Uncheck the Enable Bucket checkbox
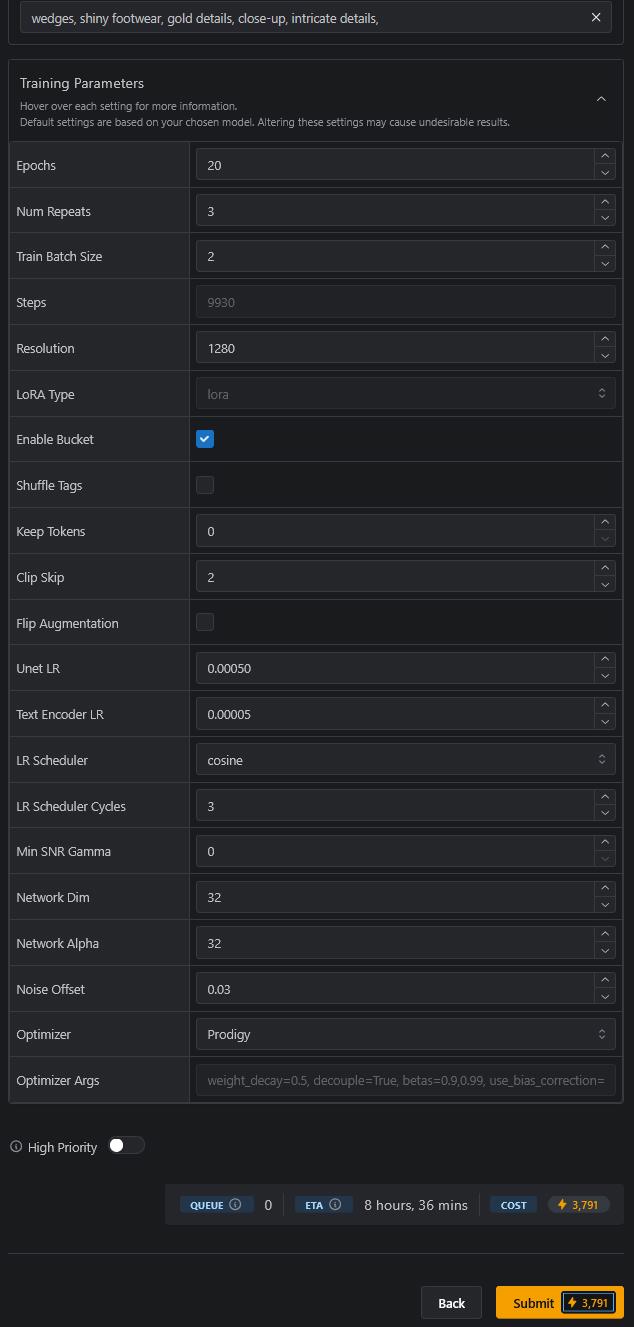This screenshot has height=1327, width=634. [205, 439]
